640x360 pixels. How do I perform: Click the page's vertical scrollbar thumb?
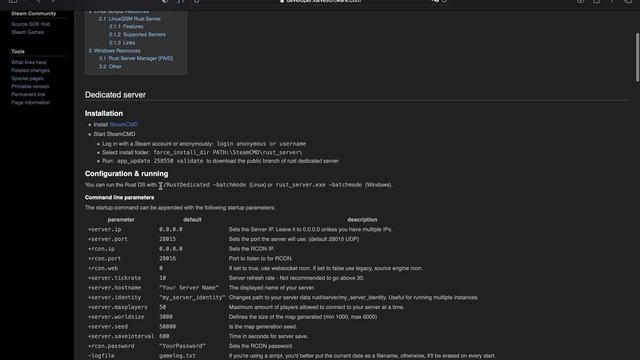tap(637, 57)
